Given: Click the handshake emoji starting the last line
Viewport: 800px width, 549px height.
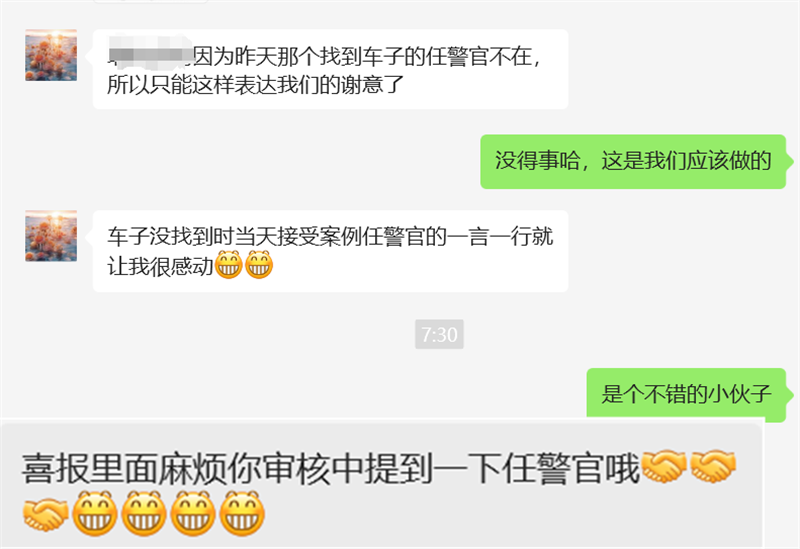Looking at the screenshot, I should (46, 514).
